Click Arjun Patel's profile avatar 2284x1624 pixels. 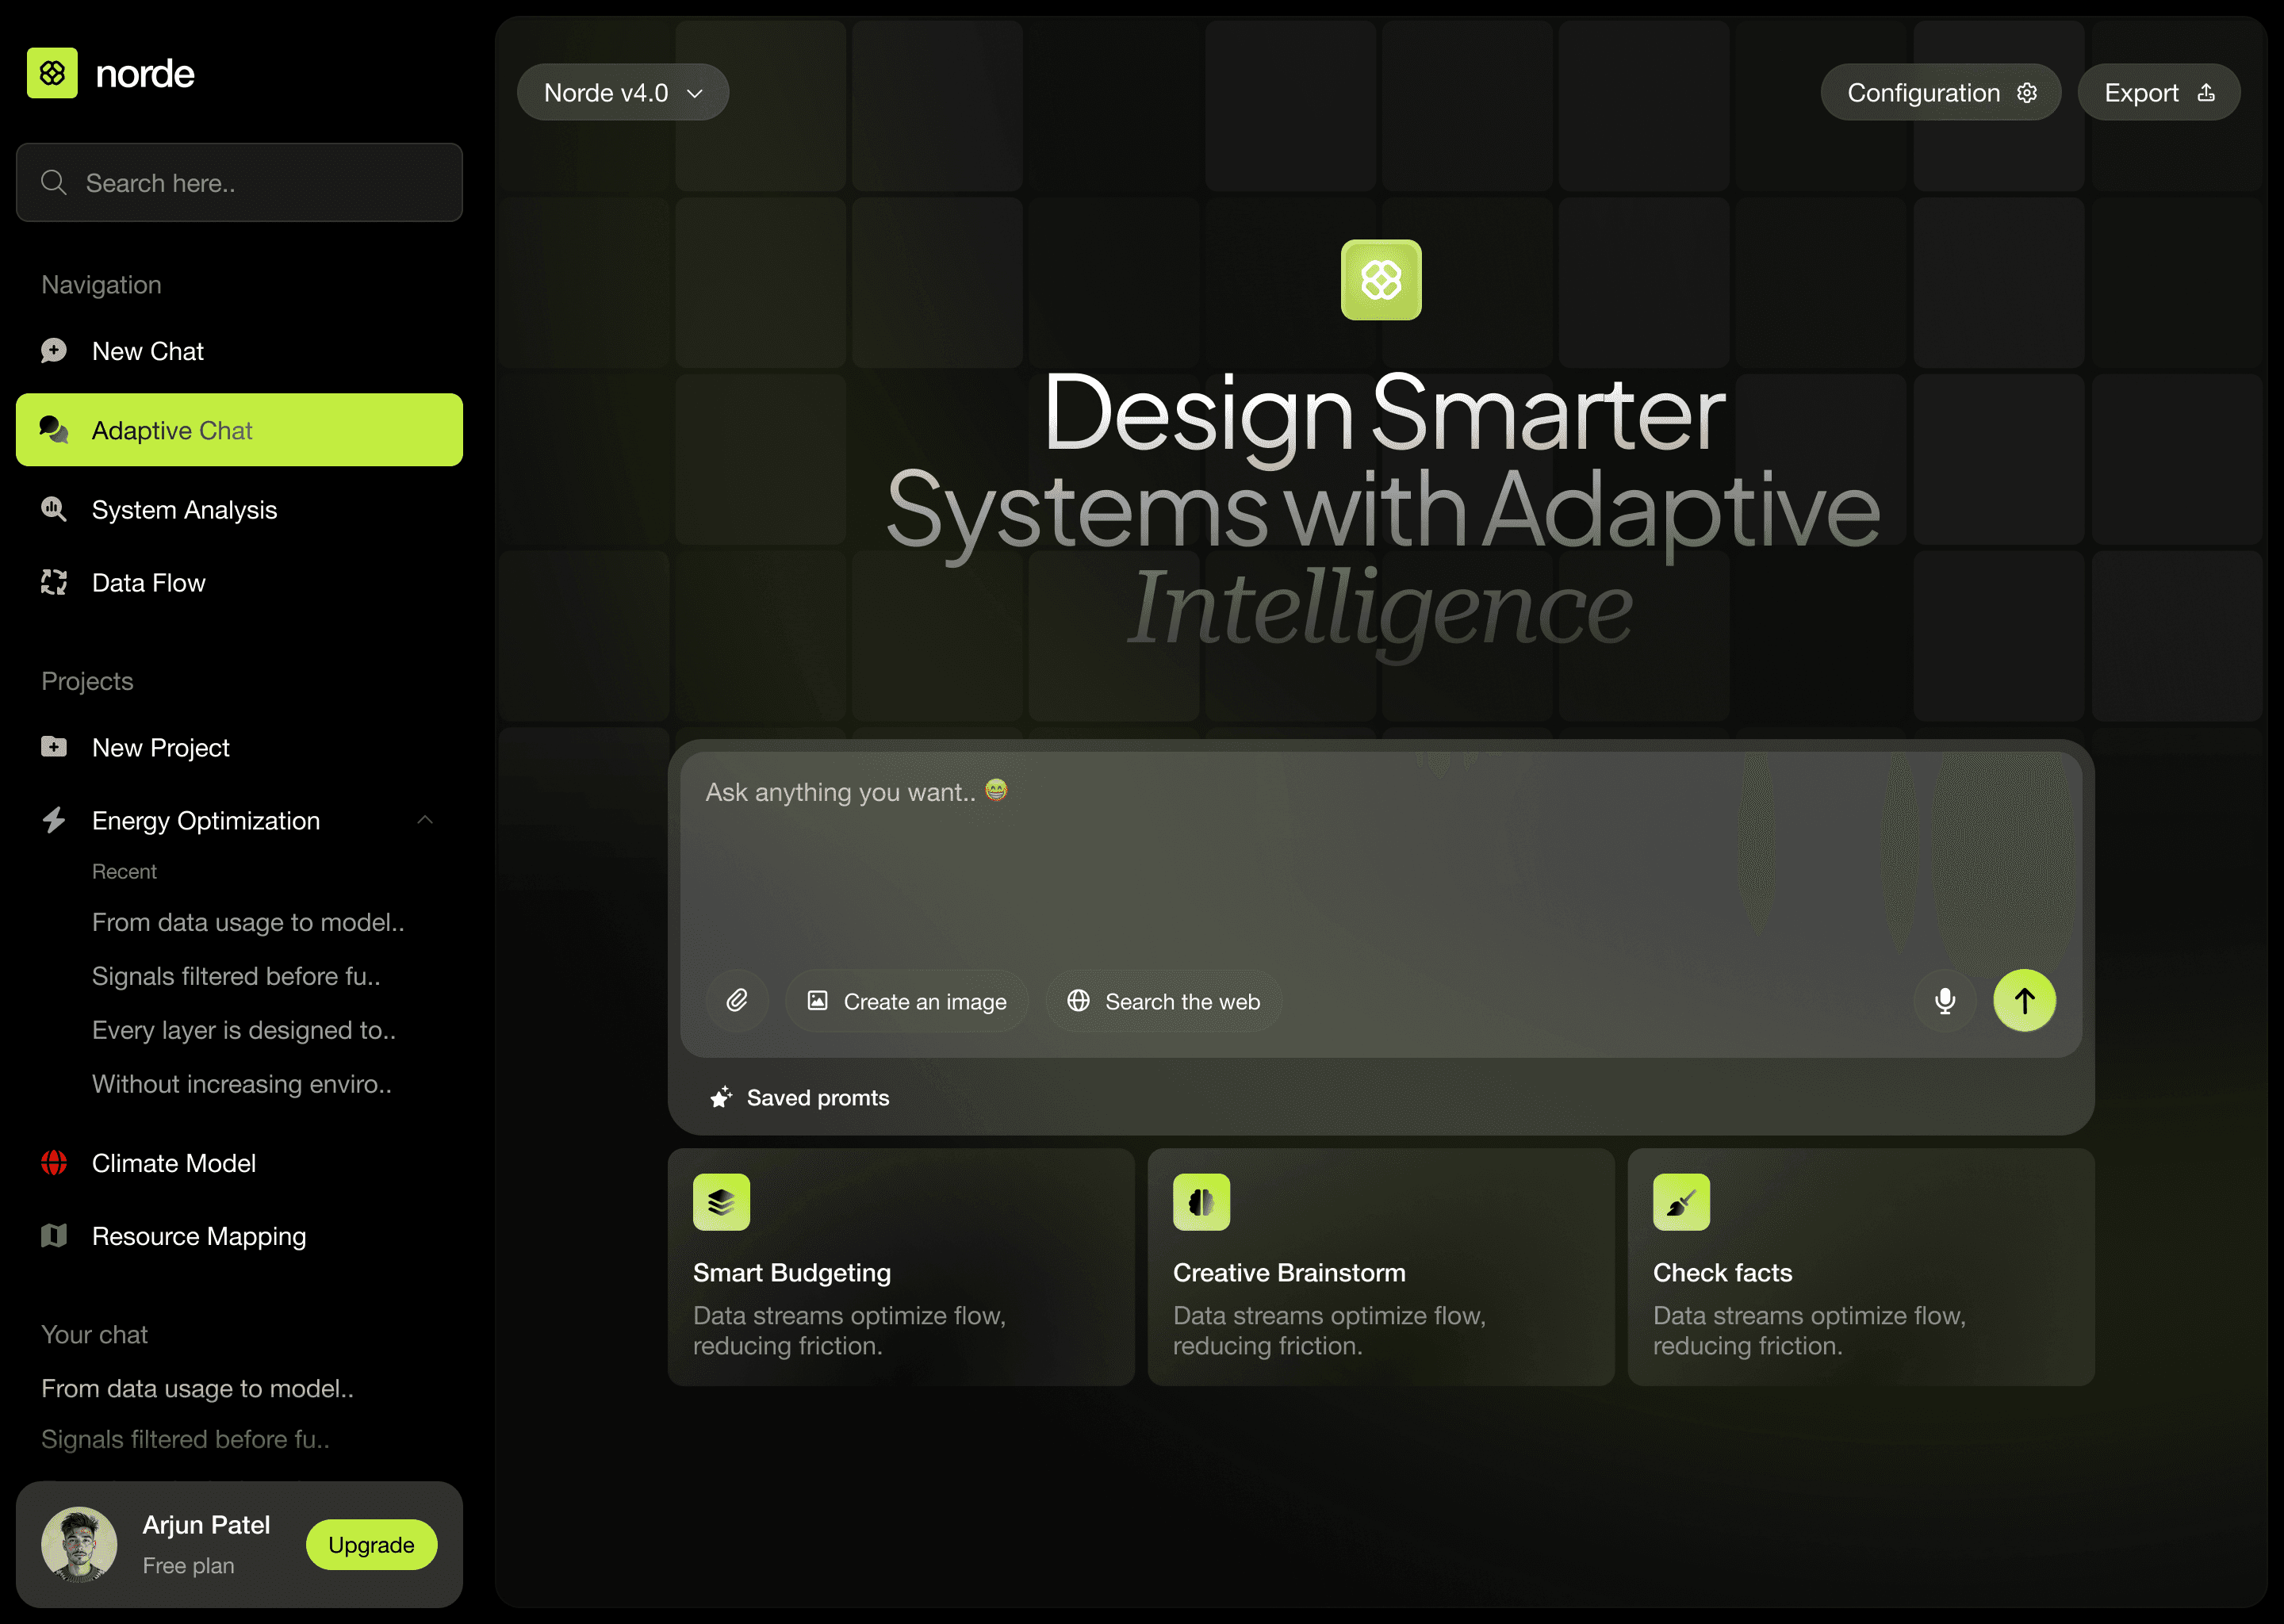pos(79,1544)
